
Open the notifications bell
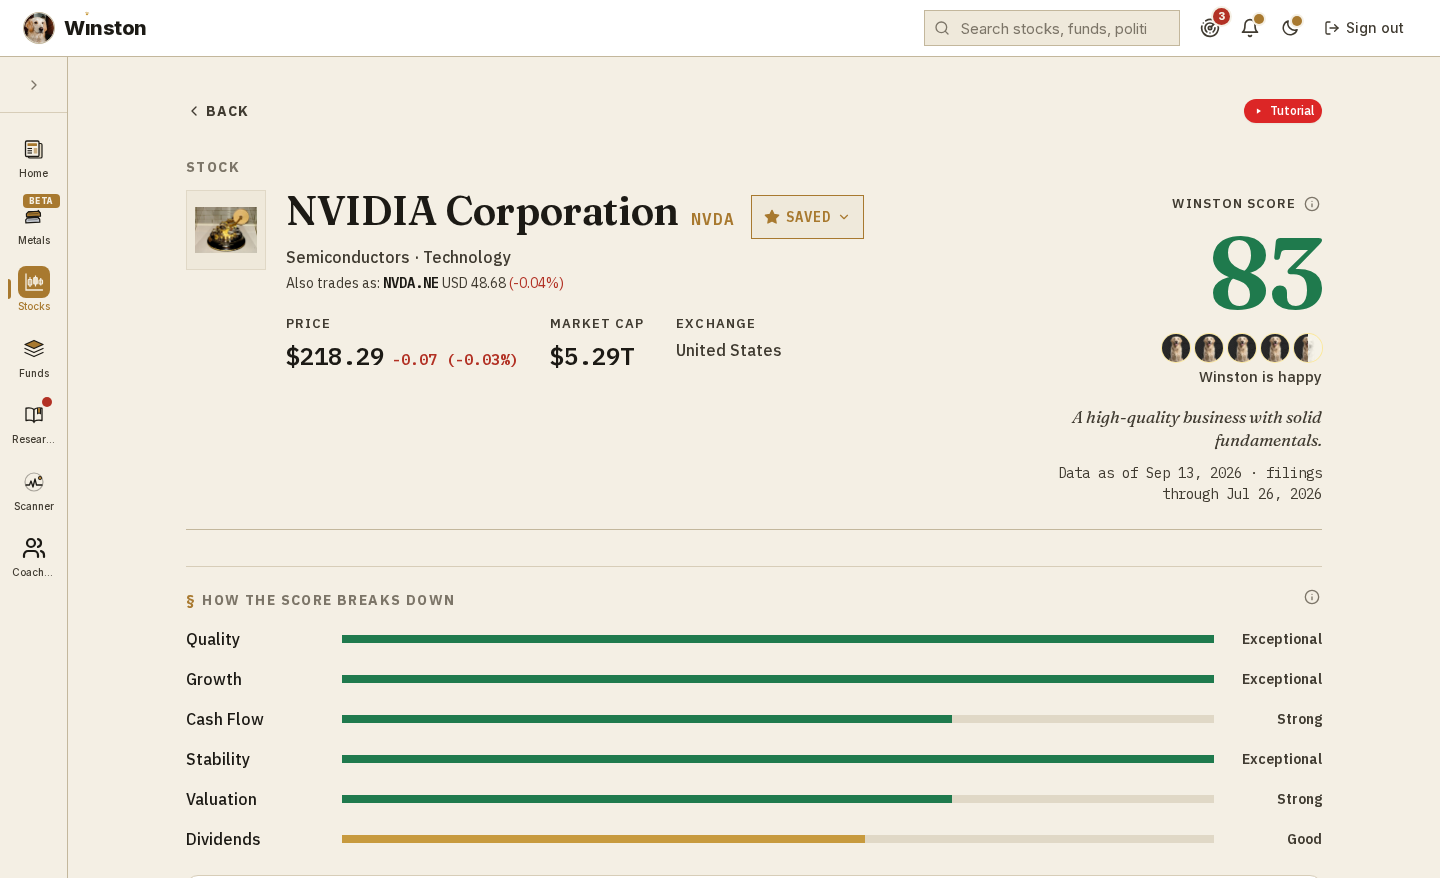click(x=1250, y=28)
